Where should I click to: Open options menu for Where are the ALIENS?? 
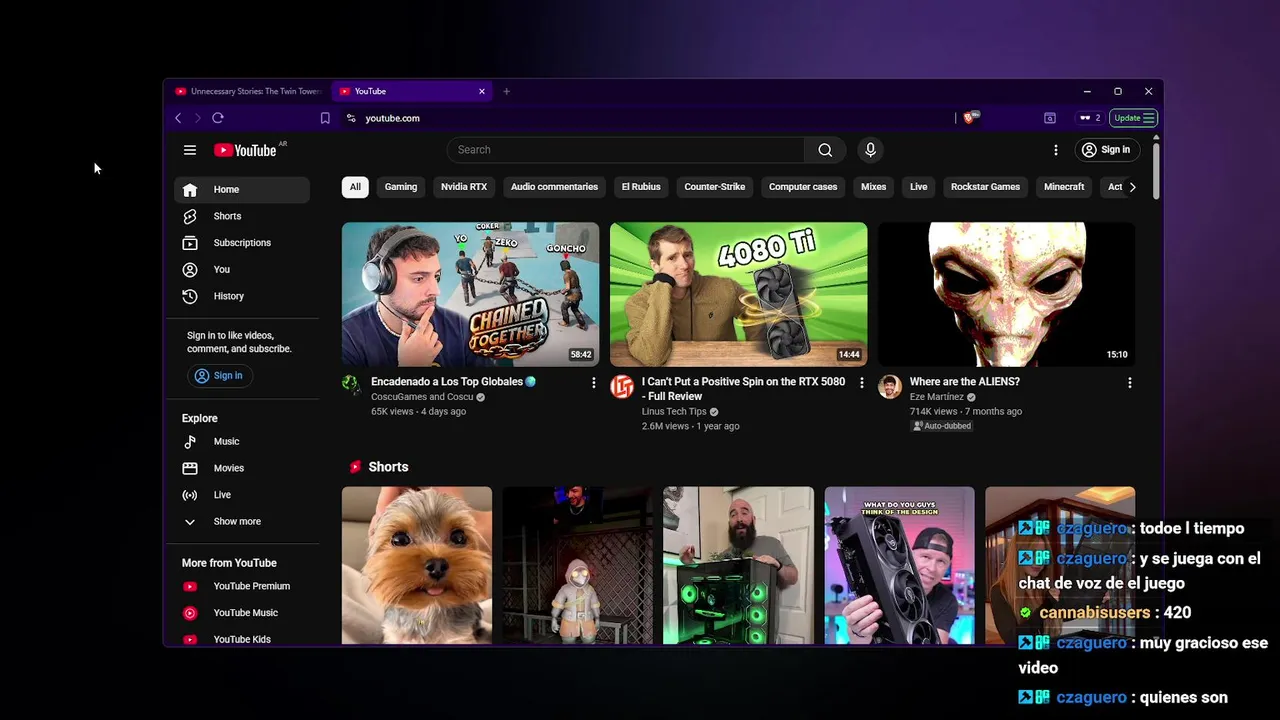coord(1130,383)
